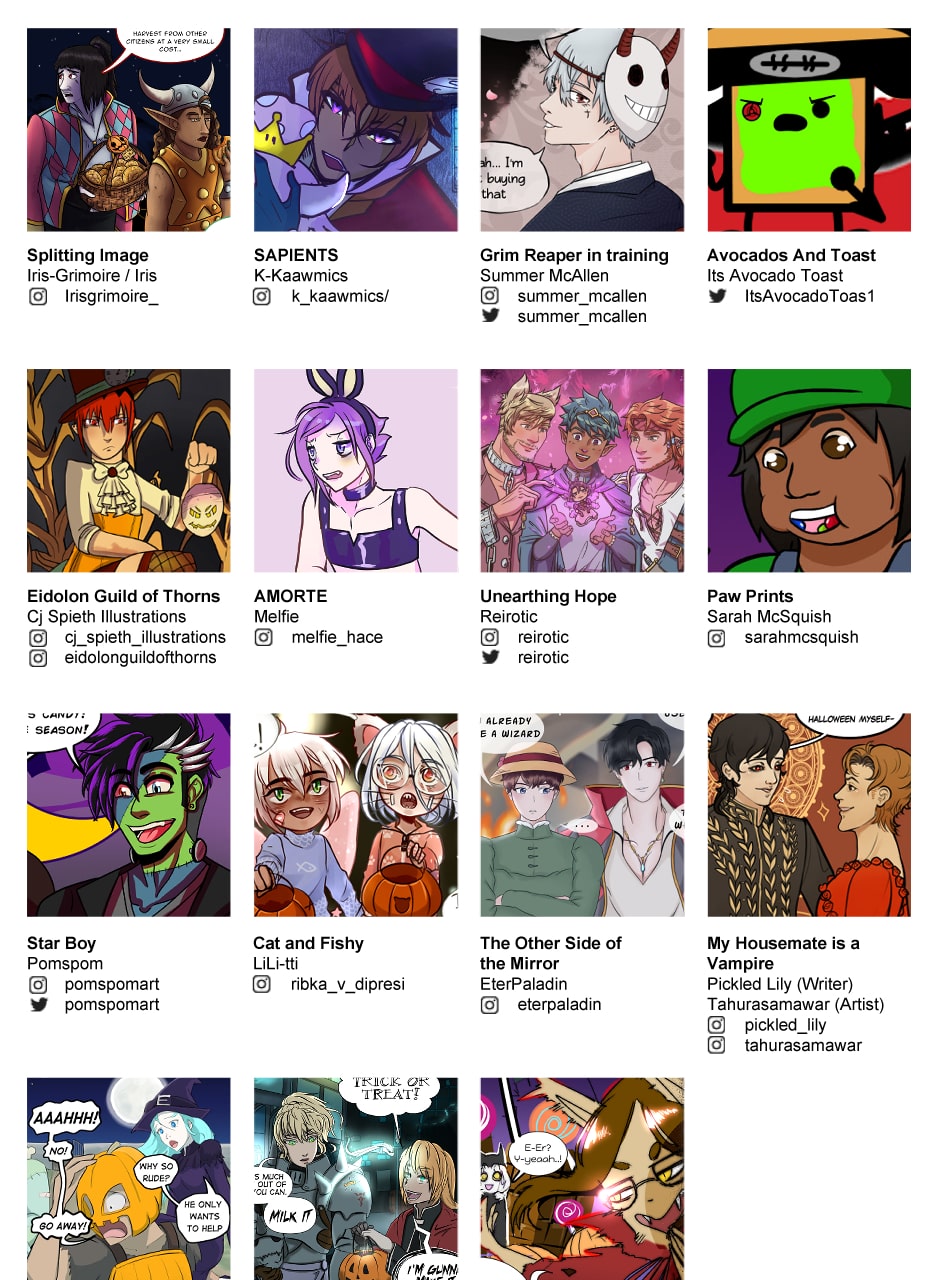Open the Star Boy comic thumbnail
Viewport: 940px width, 1280px height.
[x=129, y=815]
